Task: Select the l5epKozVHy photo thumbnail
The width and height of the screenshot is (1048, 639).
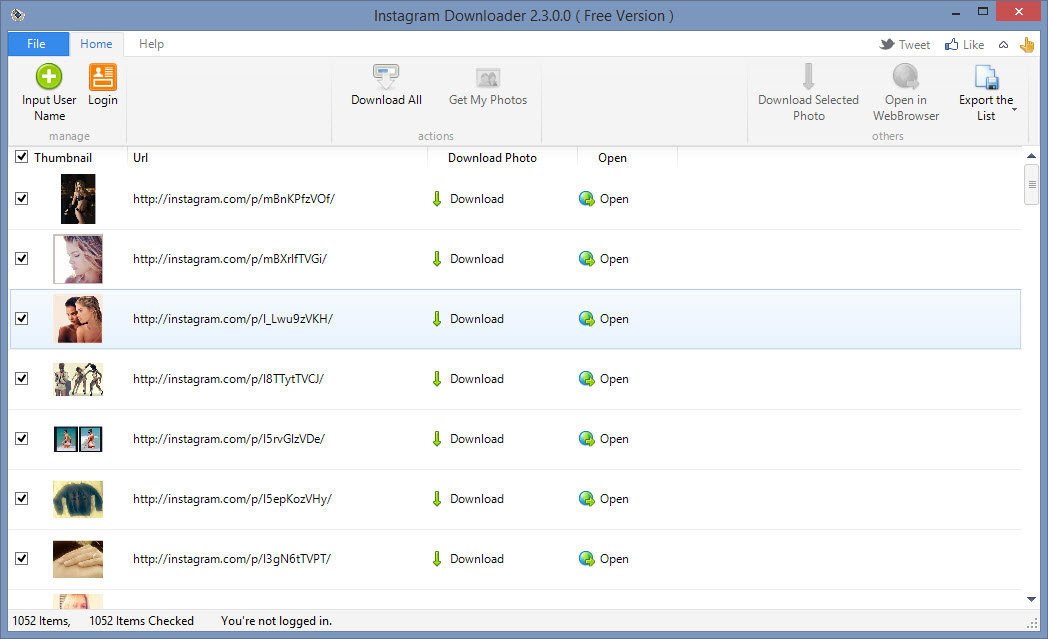Action: click(78, 499)
